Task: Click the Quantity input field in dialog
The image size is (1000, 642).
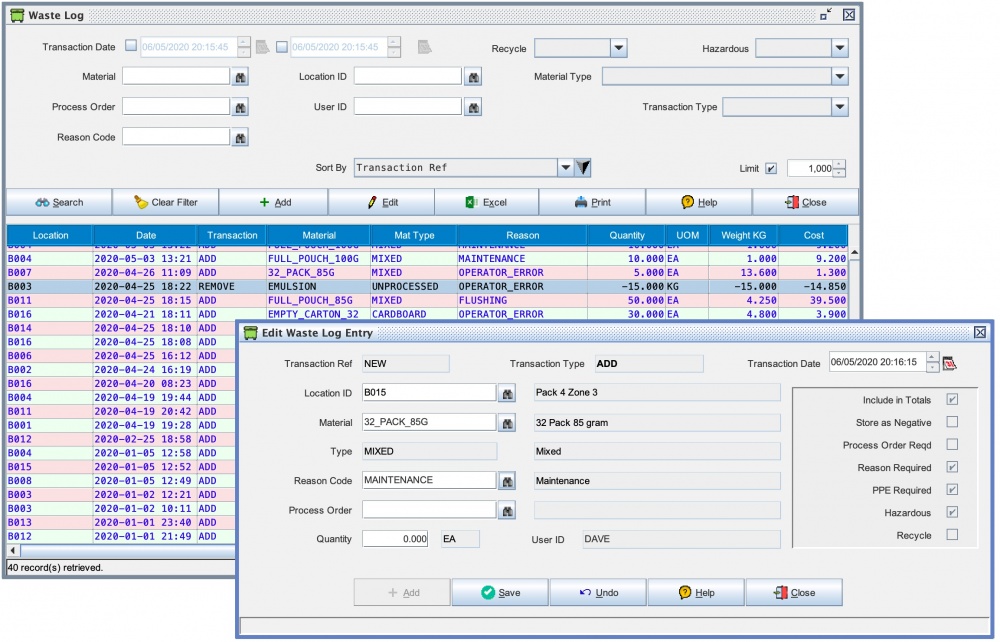Action: click(395, 539)
